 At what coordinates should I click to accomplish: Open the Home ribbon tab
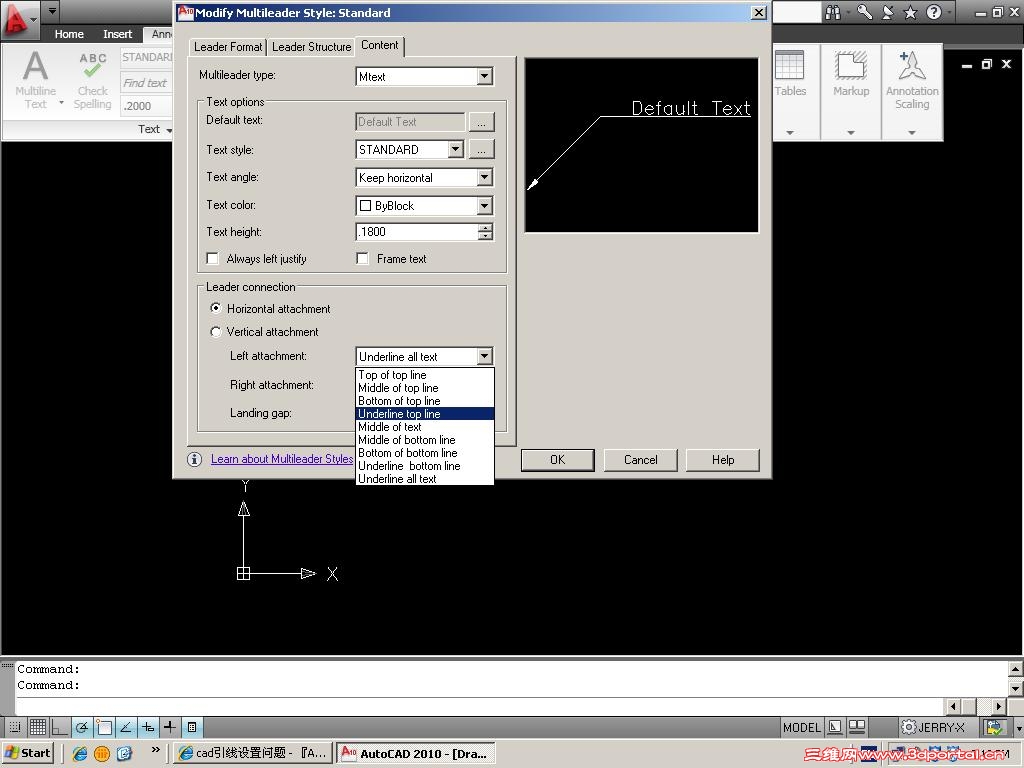[69, 34]
